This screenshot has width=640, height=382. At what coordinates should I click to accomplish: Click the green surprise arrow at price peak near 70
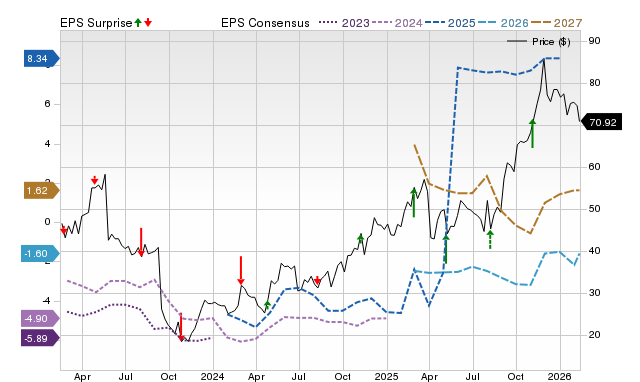click(x=532, y=133)
